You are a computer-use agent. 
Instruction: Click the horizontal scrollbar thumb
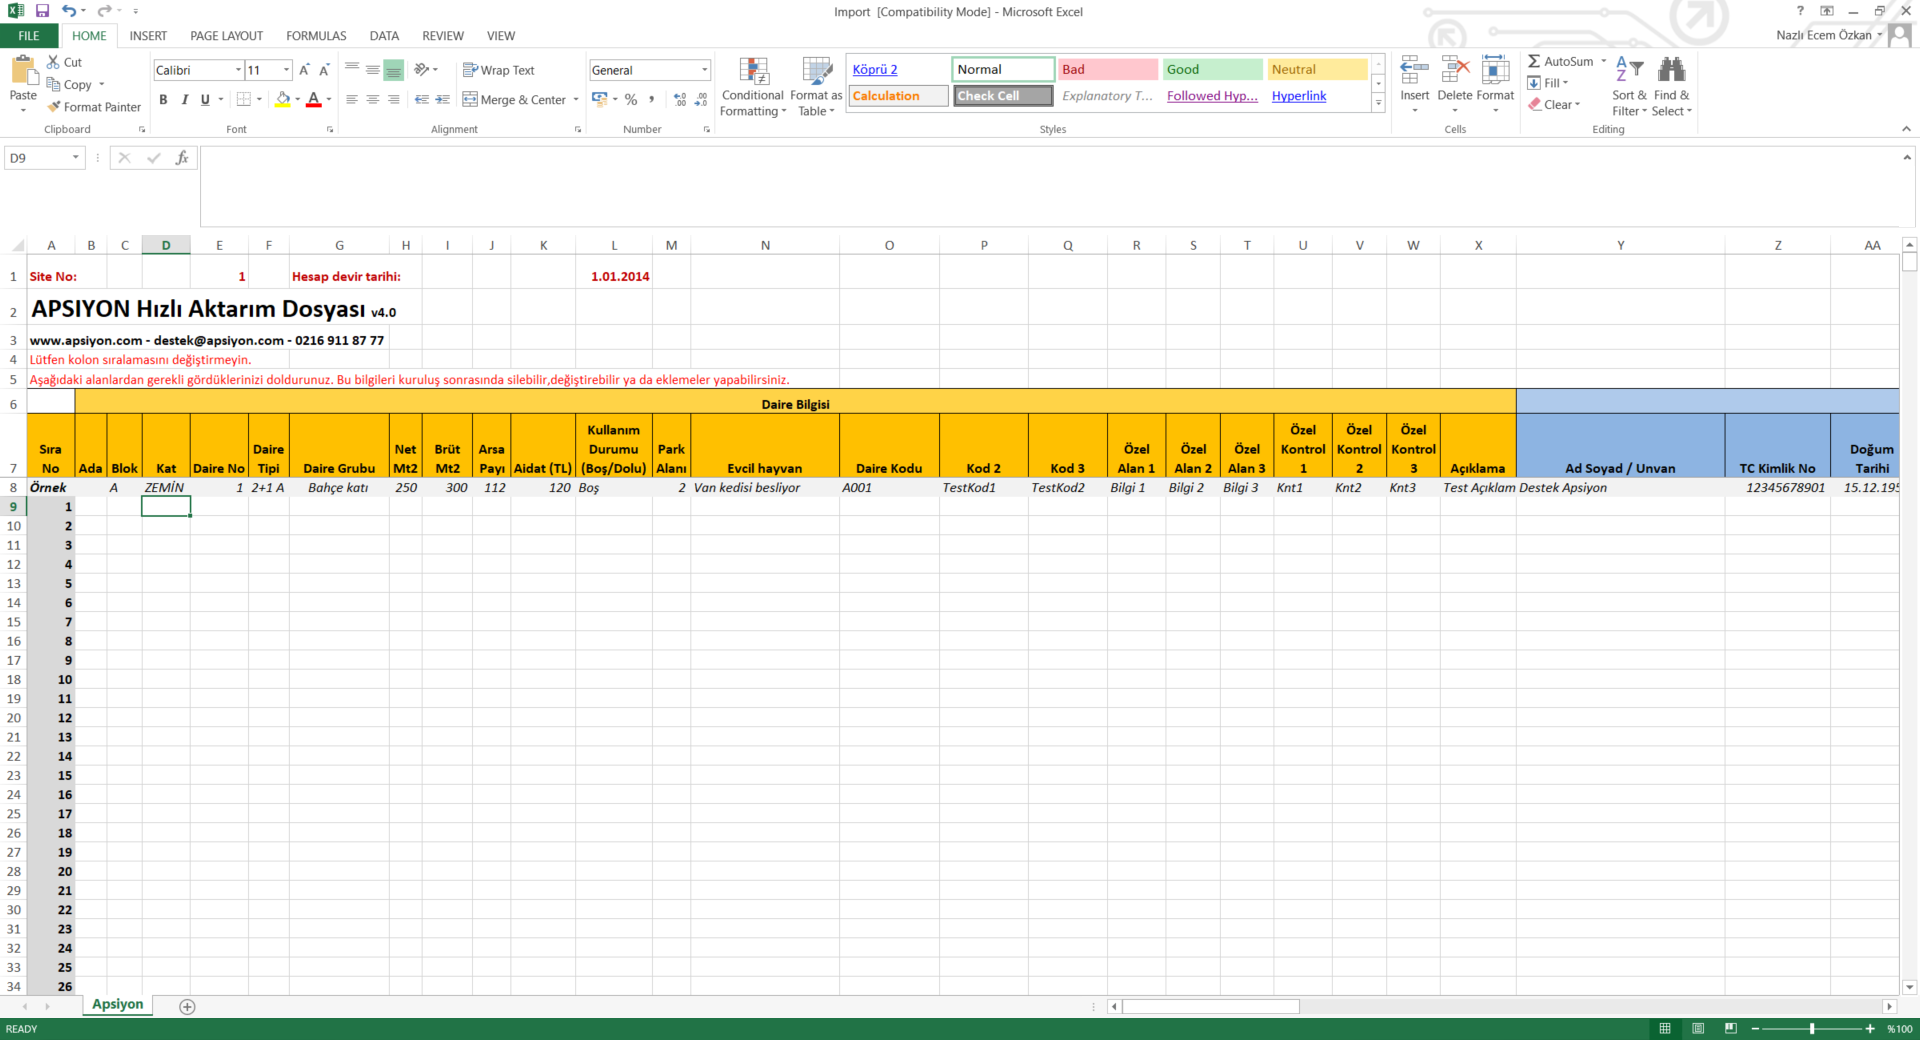[x=1210, y=1006]
